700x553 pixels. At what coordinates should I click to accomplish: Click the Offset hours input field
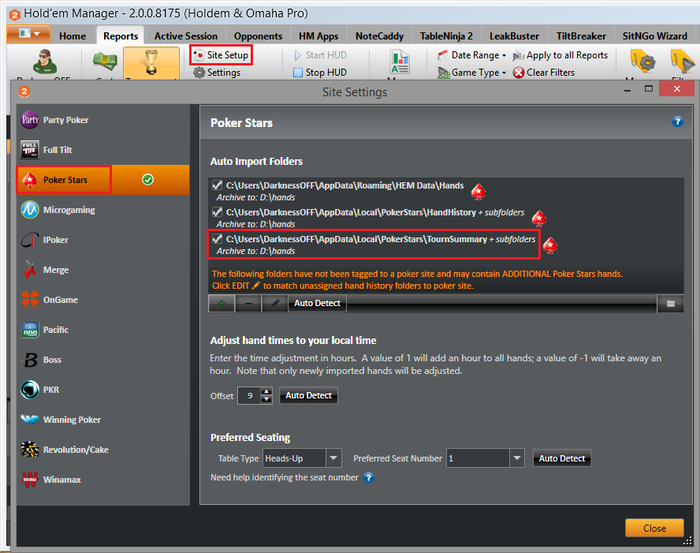(x=250, y=395)
